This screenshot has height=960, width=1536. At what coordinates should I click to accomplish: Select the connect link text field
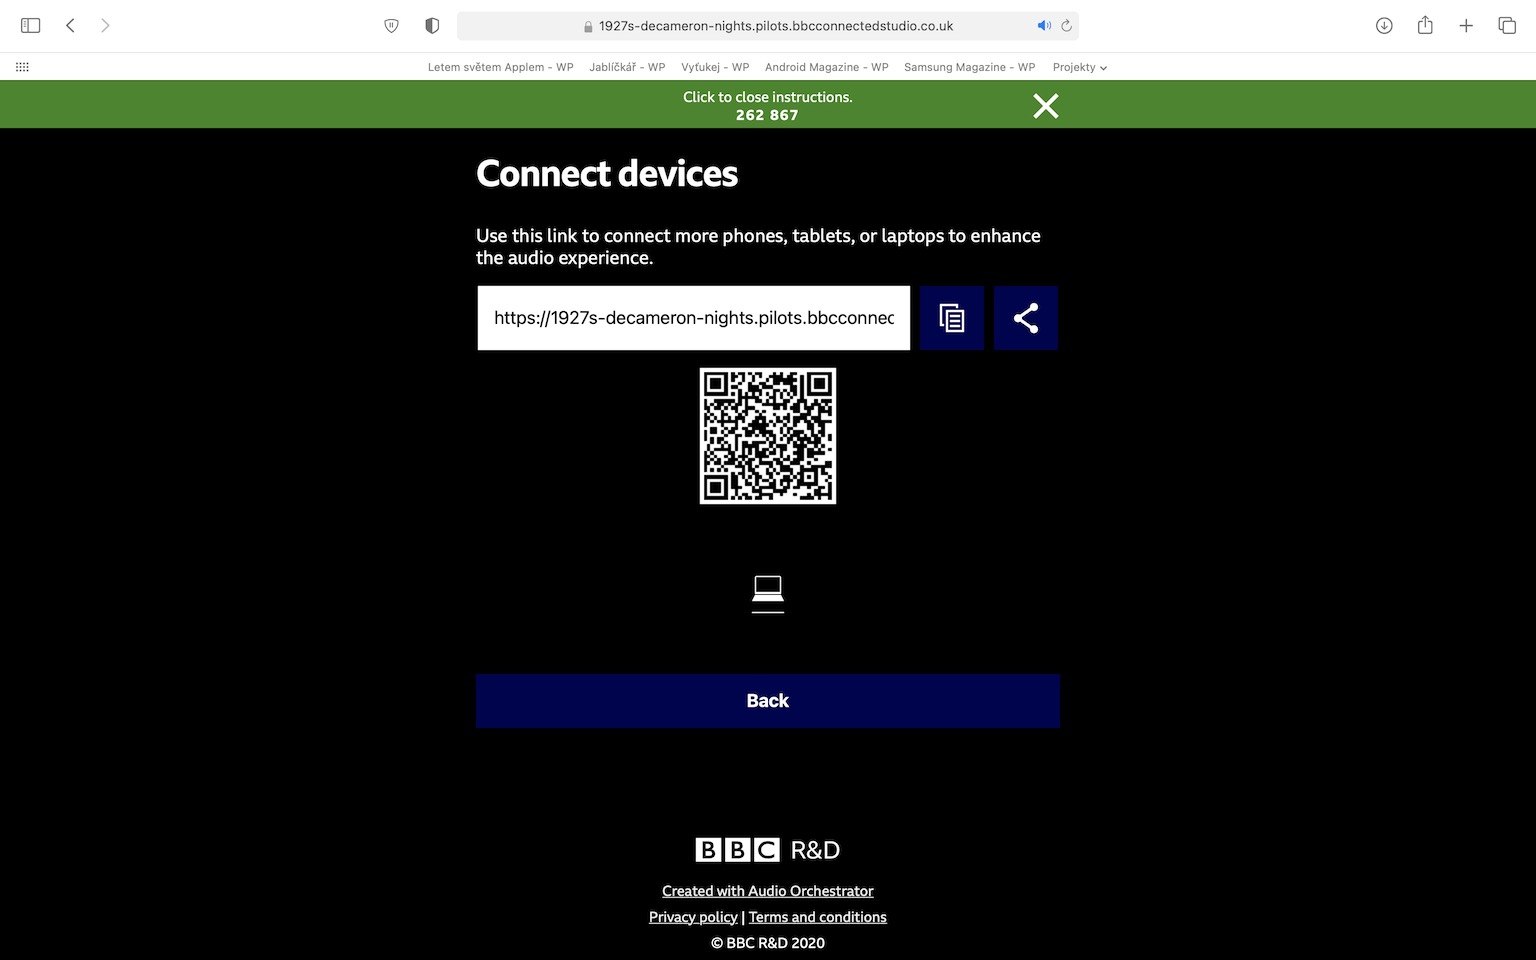(694, 318)
